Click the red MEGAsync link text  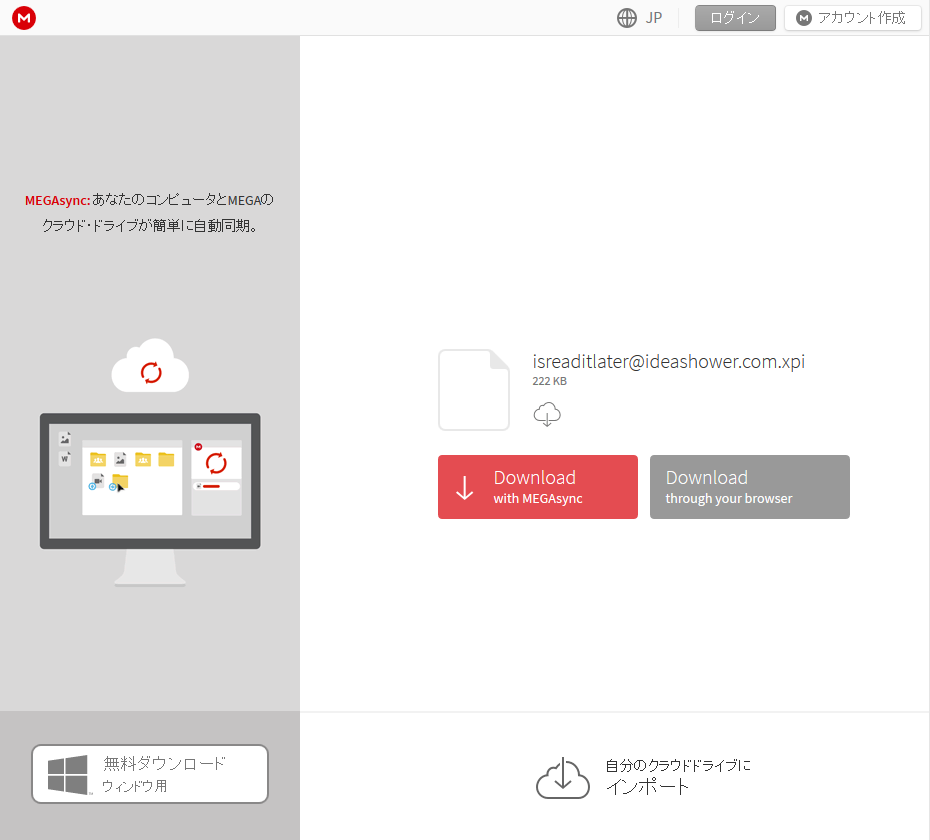pyautogui.click(x=57, y=200)
